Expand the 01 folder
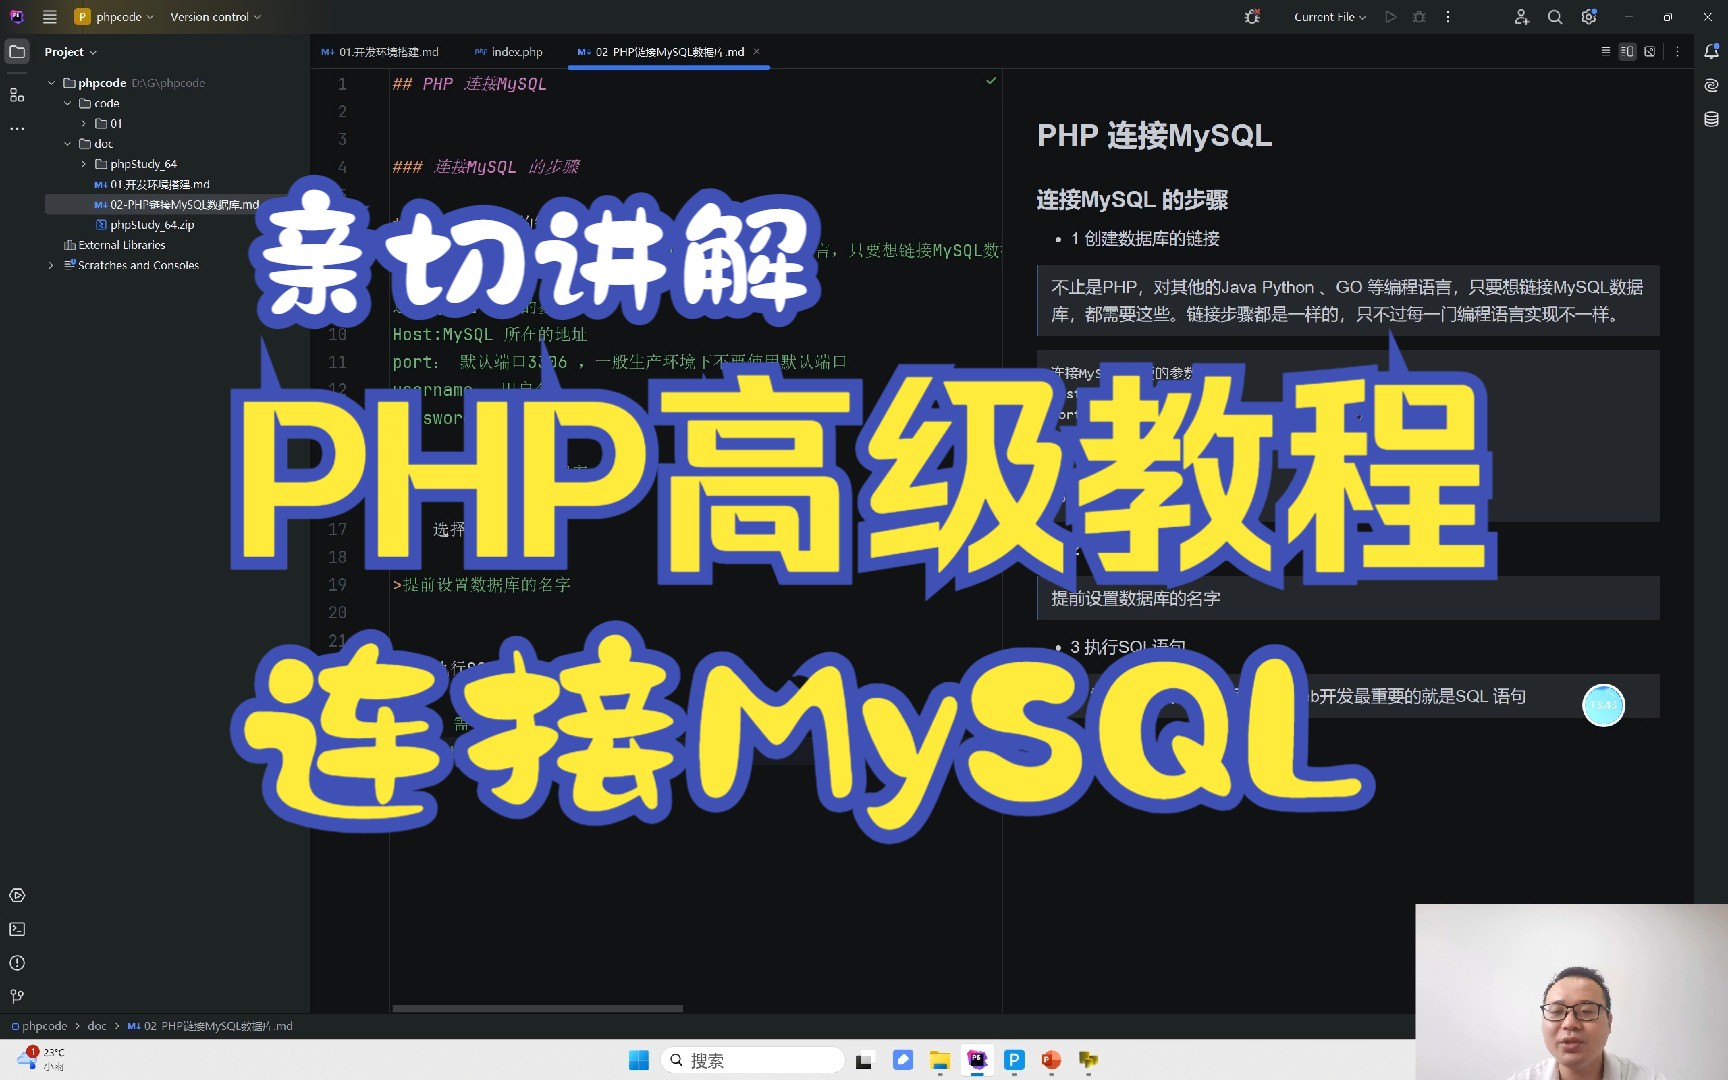This screenshot has width=1728, height=1080. tap(84, 124)
